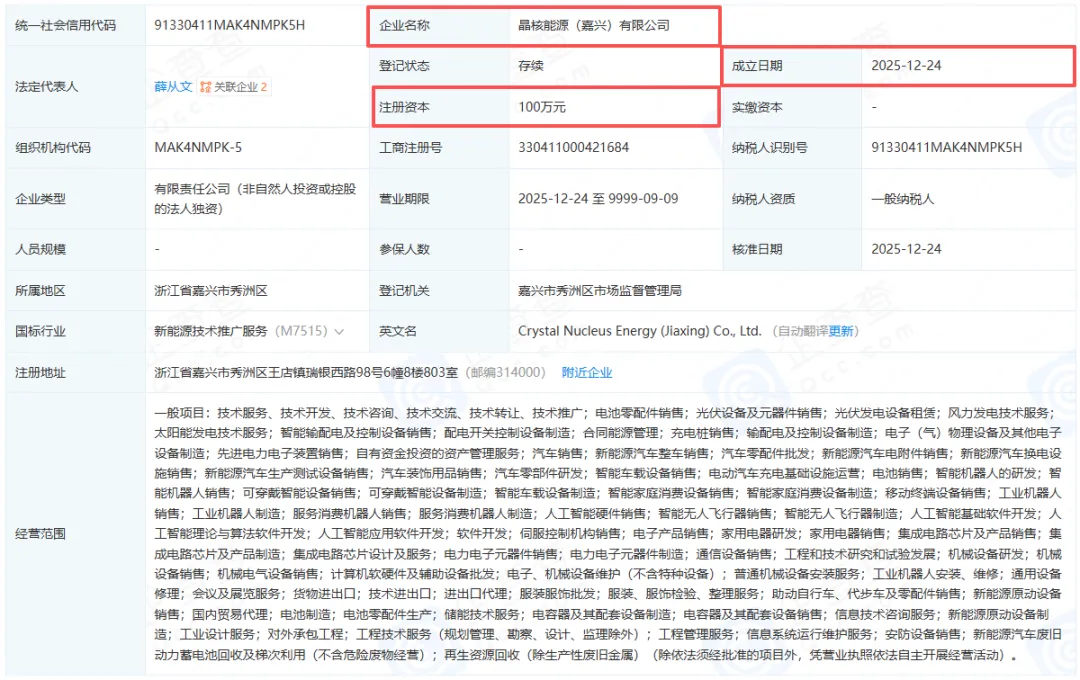The height and width of the screenshot is (680, 1080).
Task: Click the 国标行业 label
Action: (x=40, y=331)
